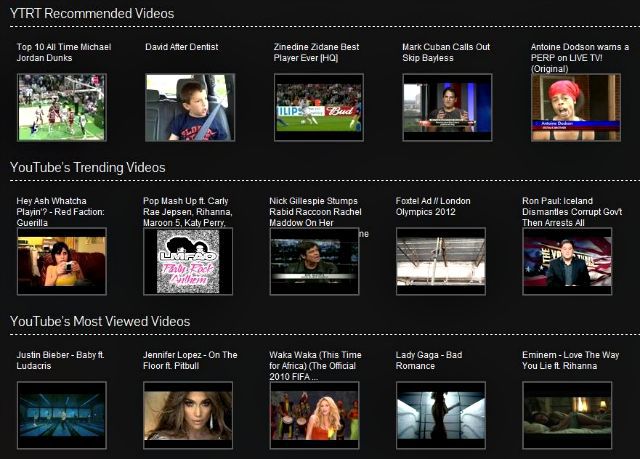Viewport: 640px width, 459px height.
Task: Open the Antoine Dodson news clip thumbnail
Action: pos(576,108)
